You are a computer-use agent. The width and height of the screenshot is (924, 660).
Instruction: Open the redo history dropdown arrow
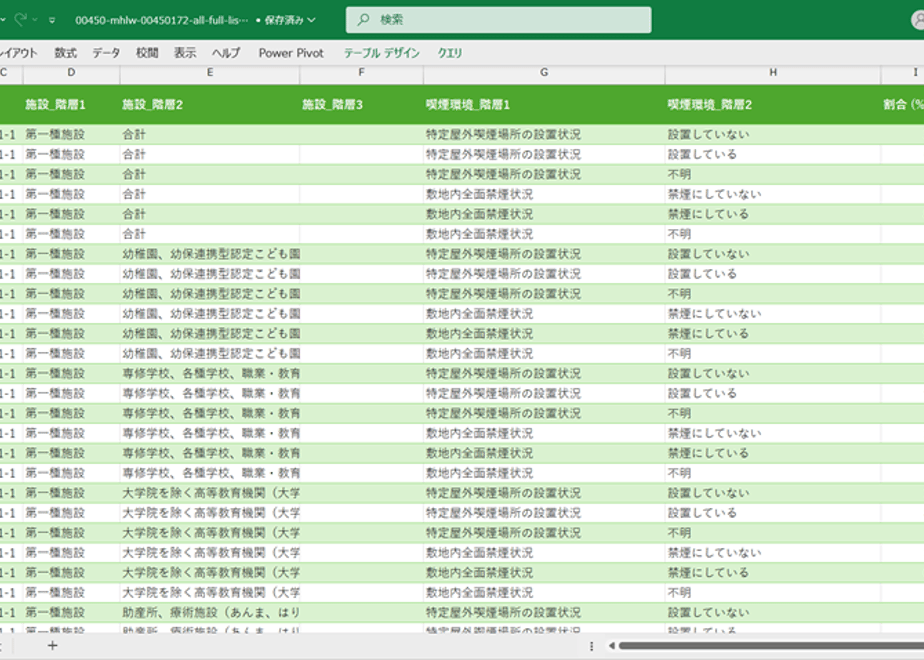click(x=35, y=20)
